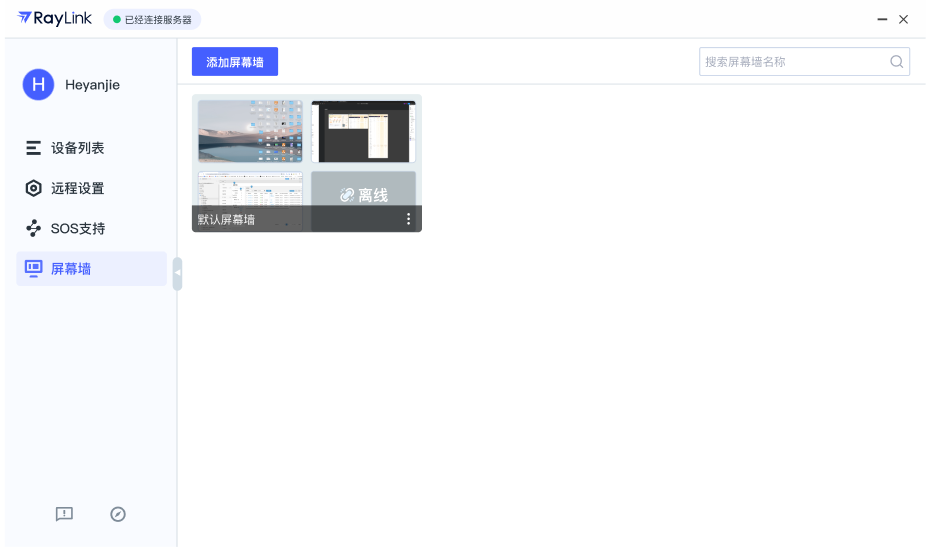Screen dimensions: 929x552
Task: Select 屏幕墙 screen wall menu item
Action: pos(91,269)
